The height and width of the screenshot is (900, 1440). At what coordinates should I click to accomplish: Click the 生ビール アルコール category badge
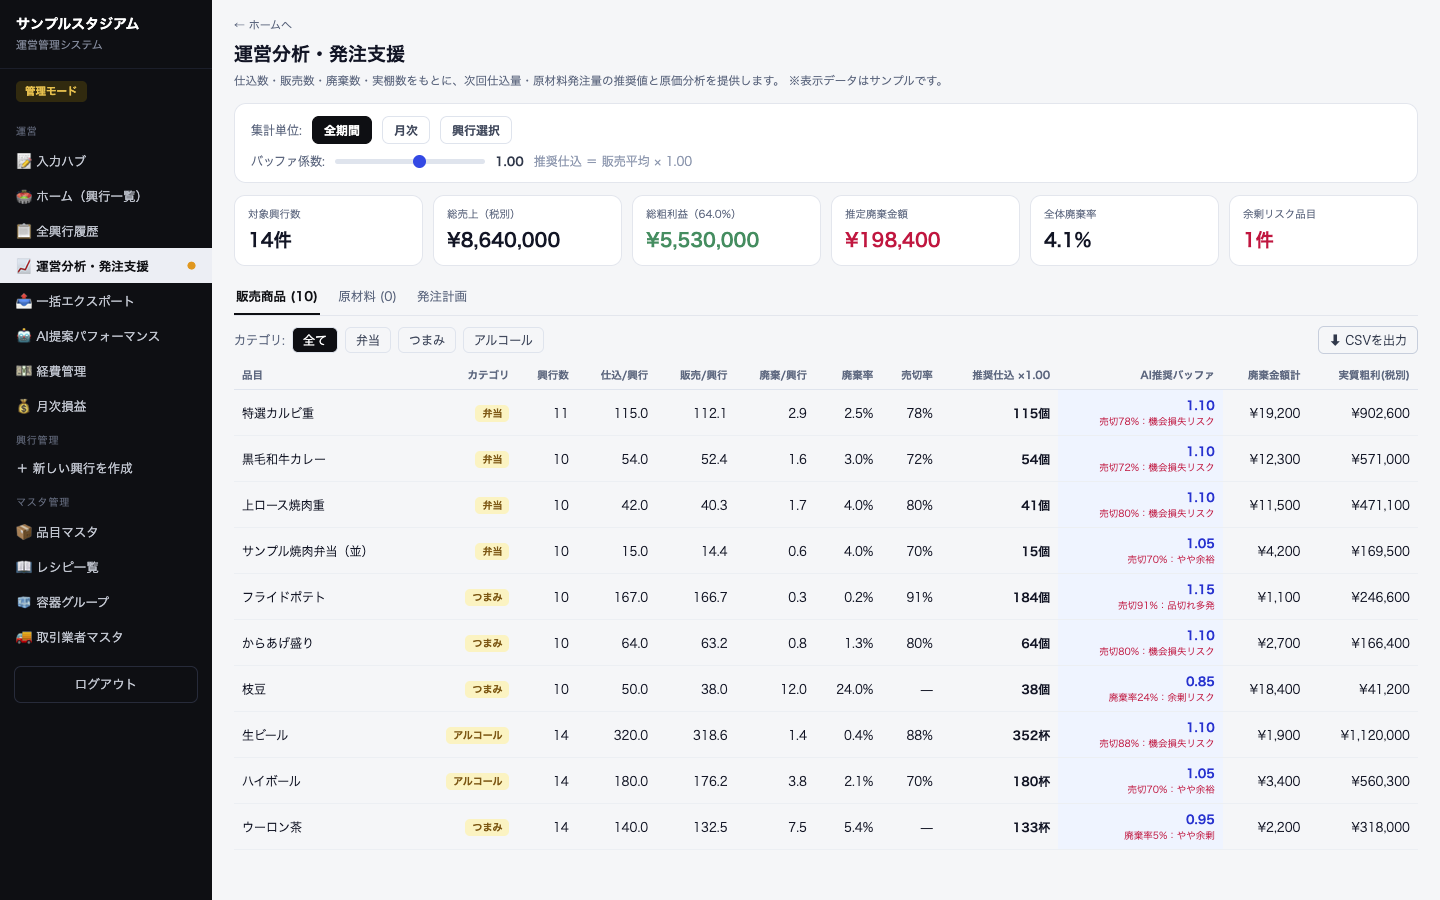point(477,735)
